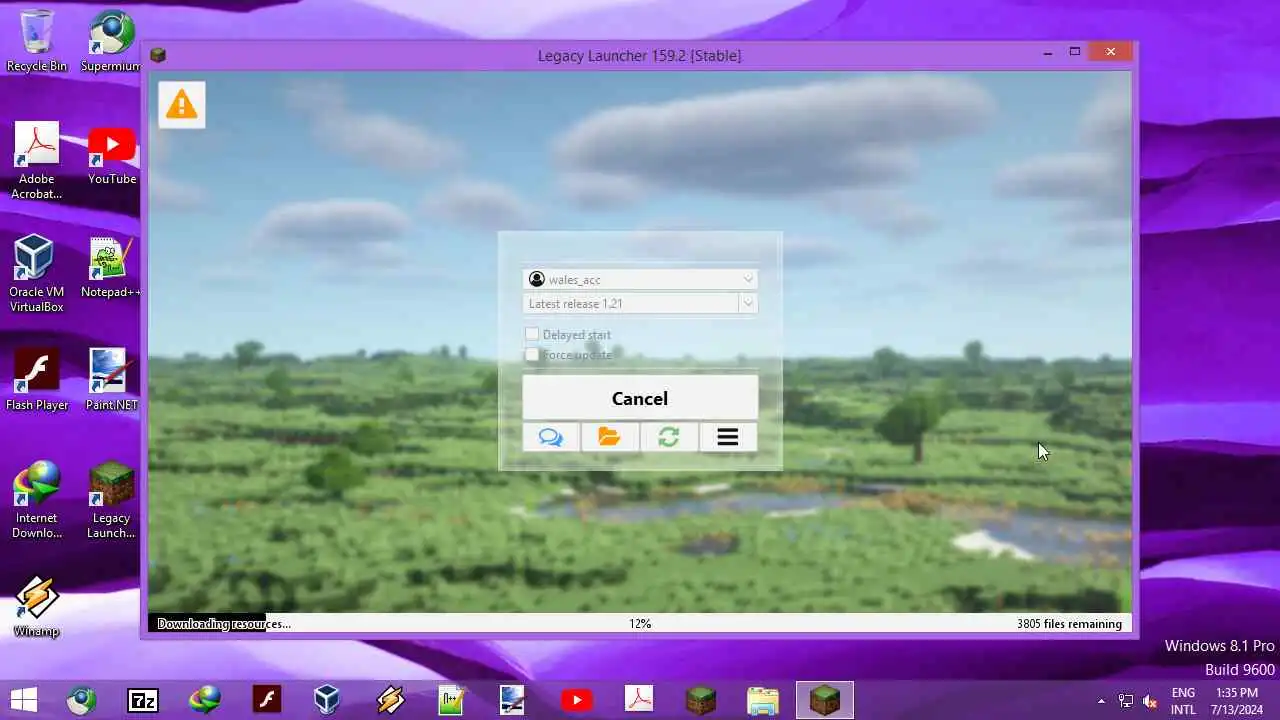Image resolution: width=1280 pixels, height=720 pixels.
Task: Select the Legacy Launcher desktop shortcut
Action: 111,501
